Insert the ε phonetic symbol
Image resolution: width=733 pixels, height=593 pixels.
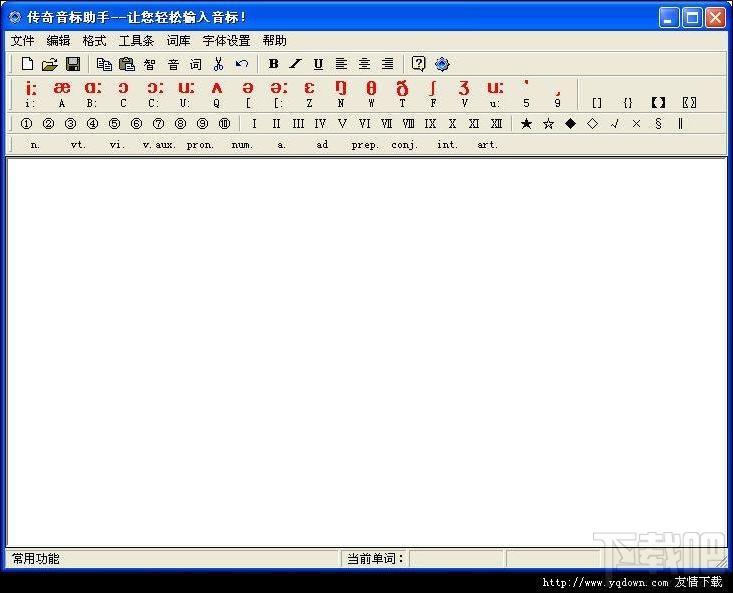[309, 94]
